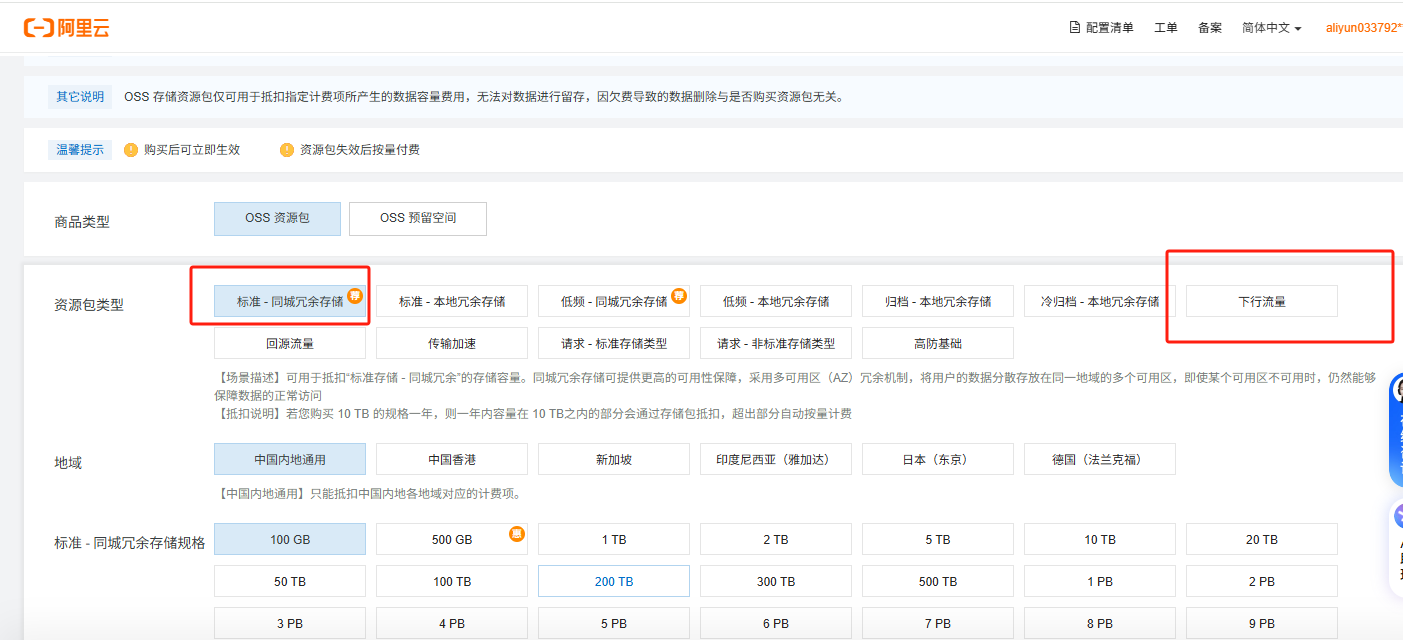Select the 回源流量 resource pack type
The height and width of the screenshot is (640, 1403).
click(x=290, y=343)
